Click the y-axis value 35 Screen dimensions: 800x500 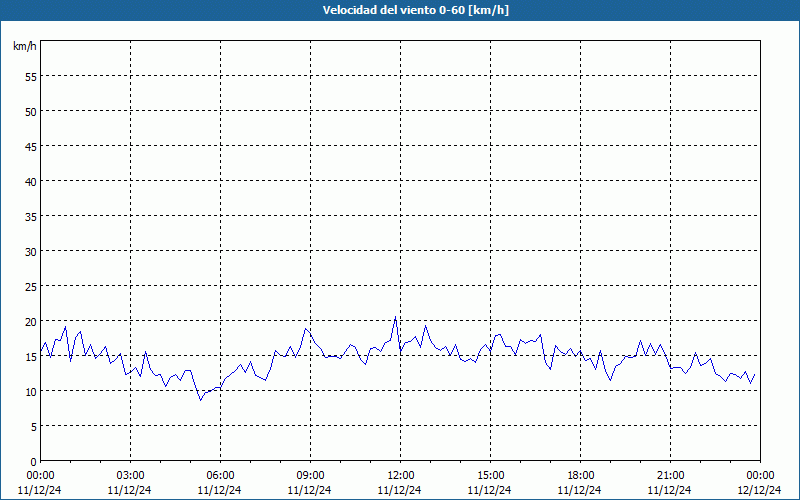[x=31, y=217]
